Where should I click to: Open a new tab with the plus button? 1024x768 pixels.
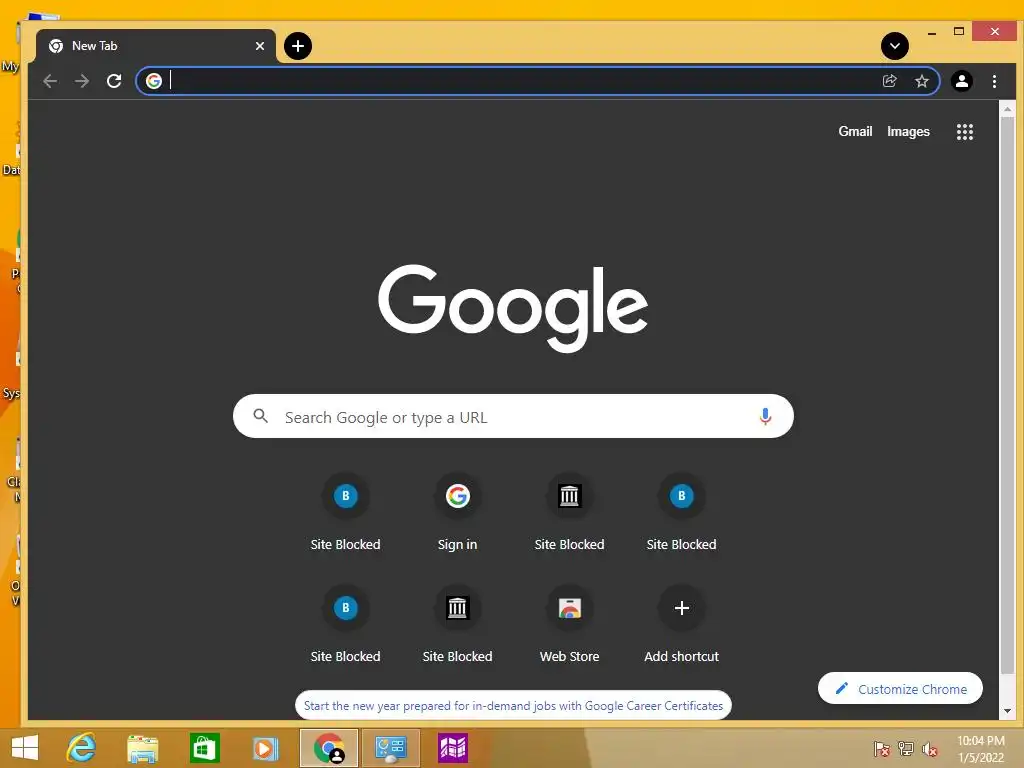click(x=298, y=46)
